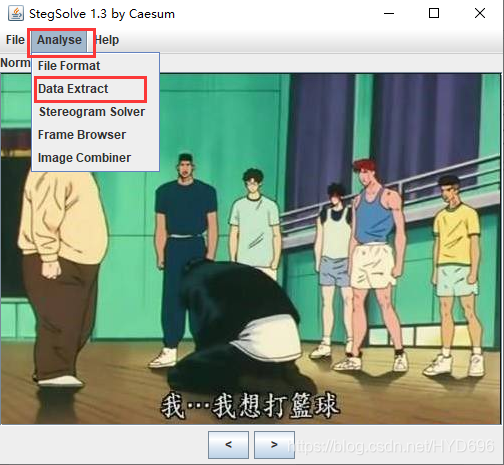The image size is (504, 465).
Task: Go to previous image filter
Action: click(x=228, y=444)
